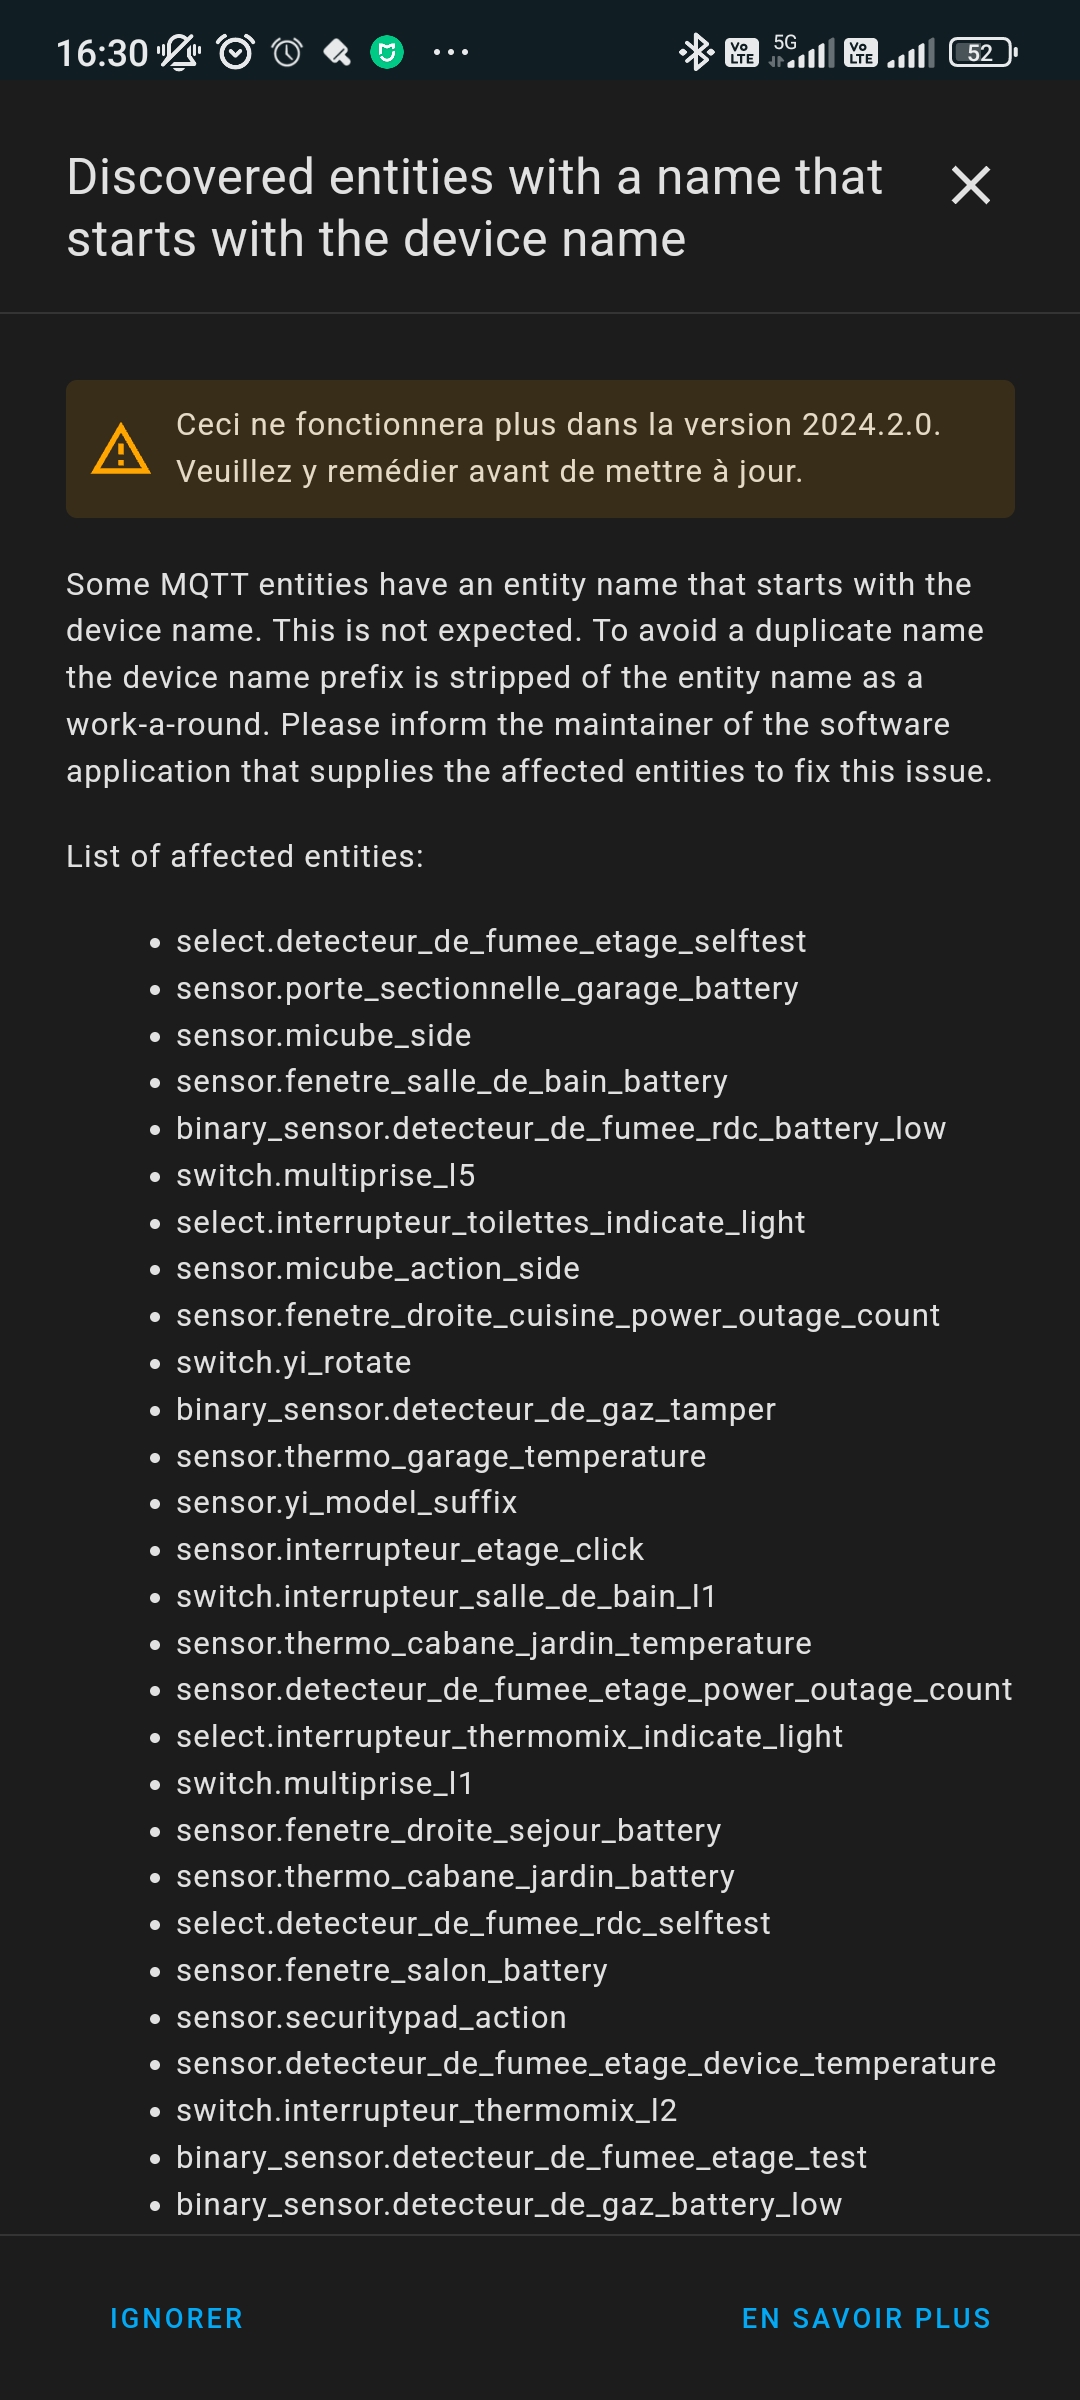Dismiss the repair with IGNORER
This screenshot has width=1080, height=2400.
pos(176,2317)
